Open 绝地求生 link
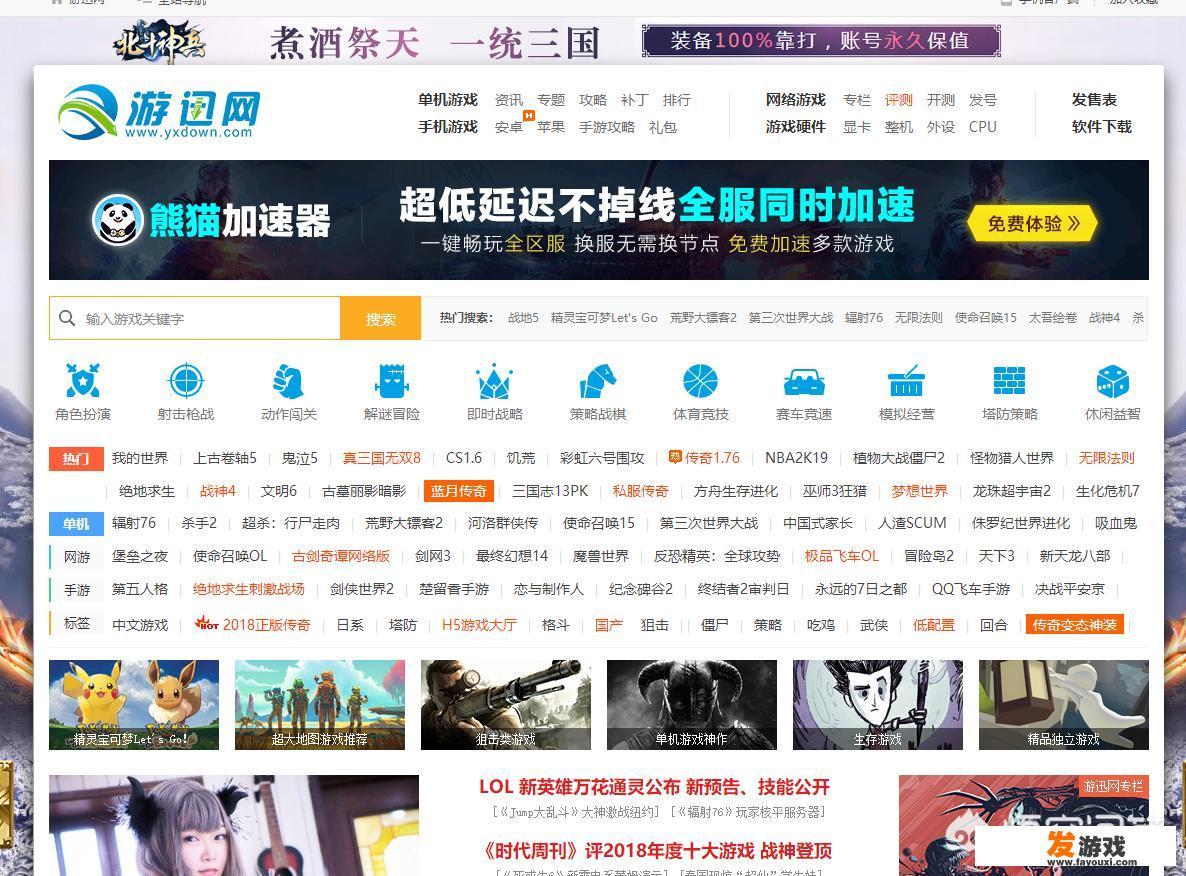 (147, 491)
